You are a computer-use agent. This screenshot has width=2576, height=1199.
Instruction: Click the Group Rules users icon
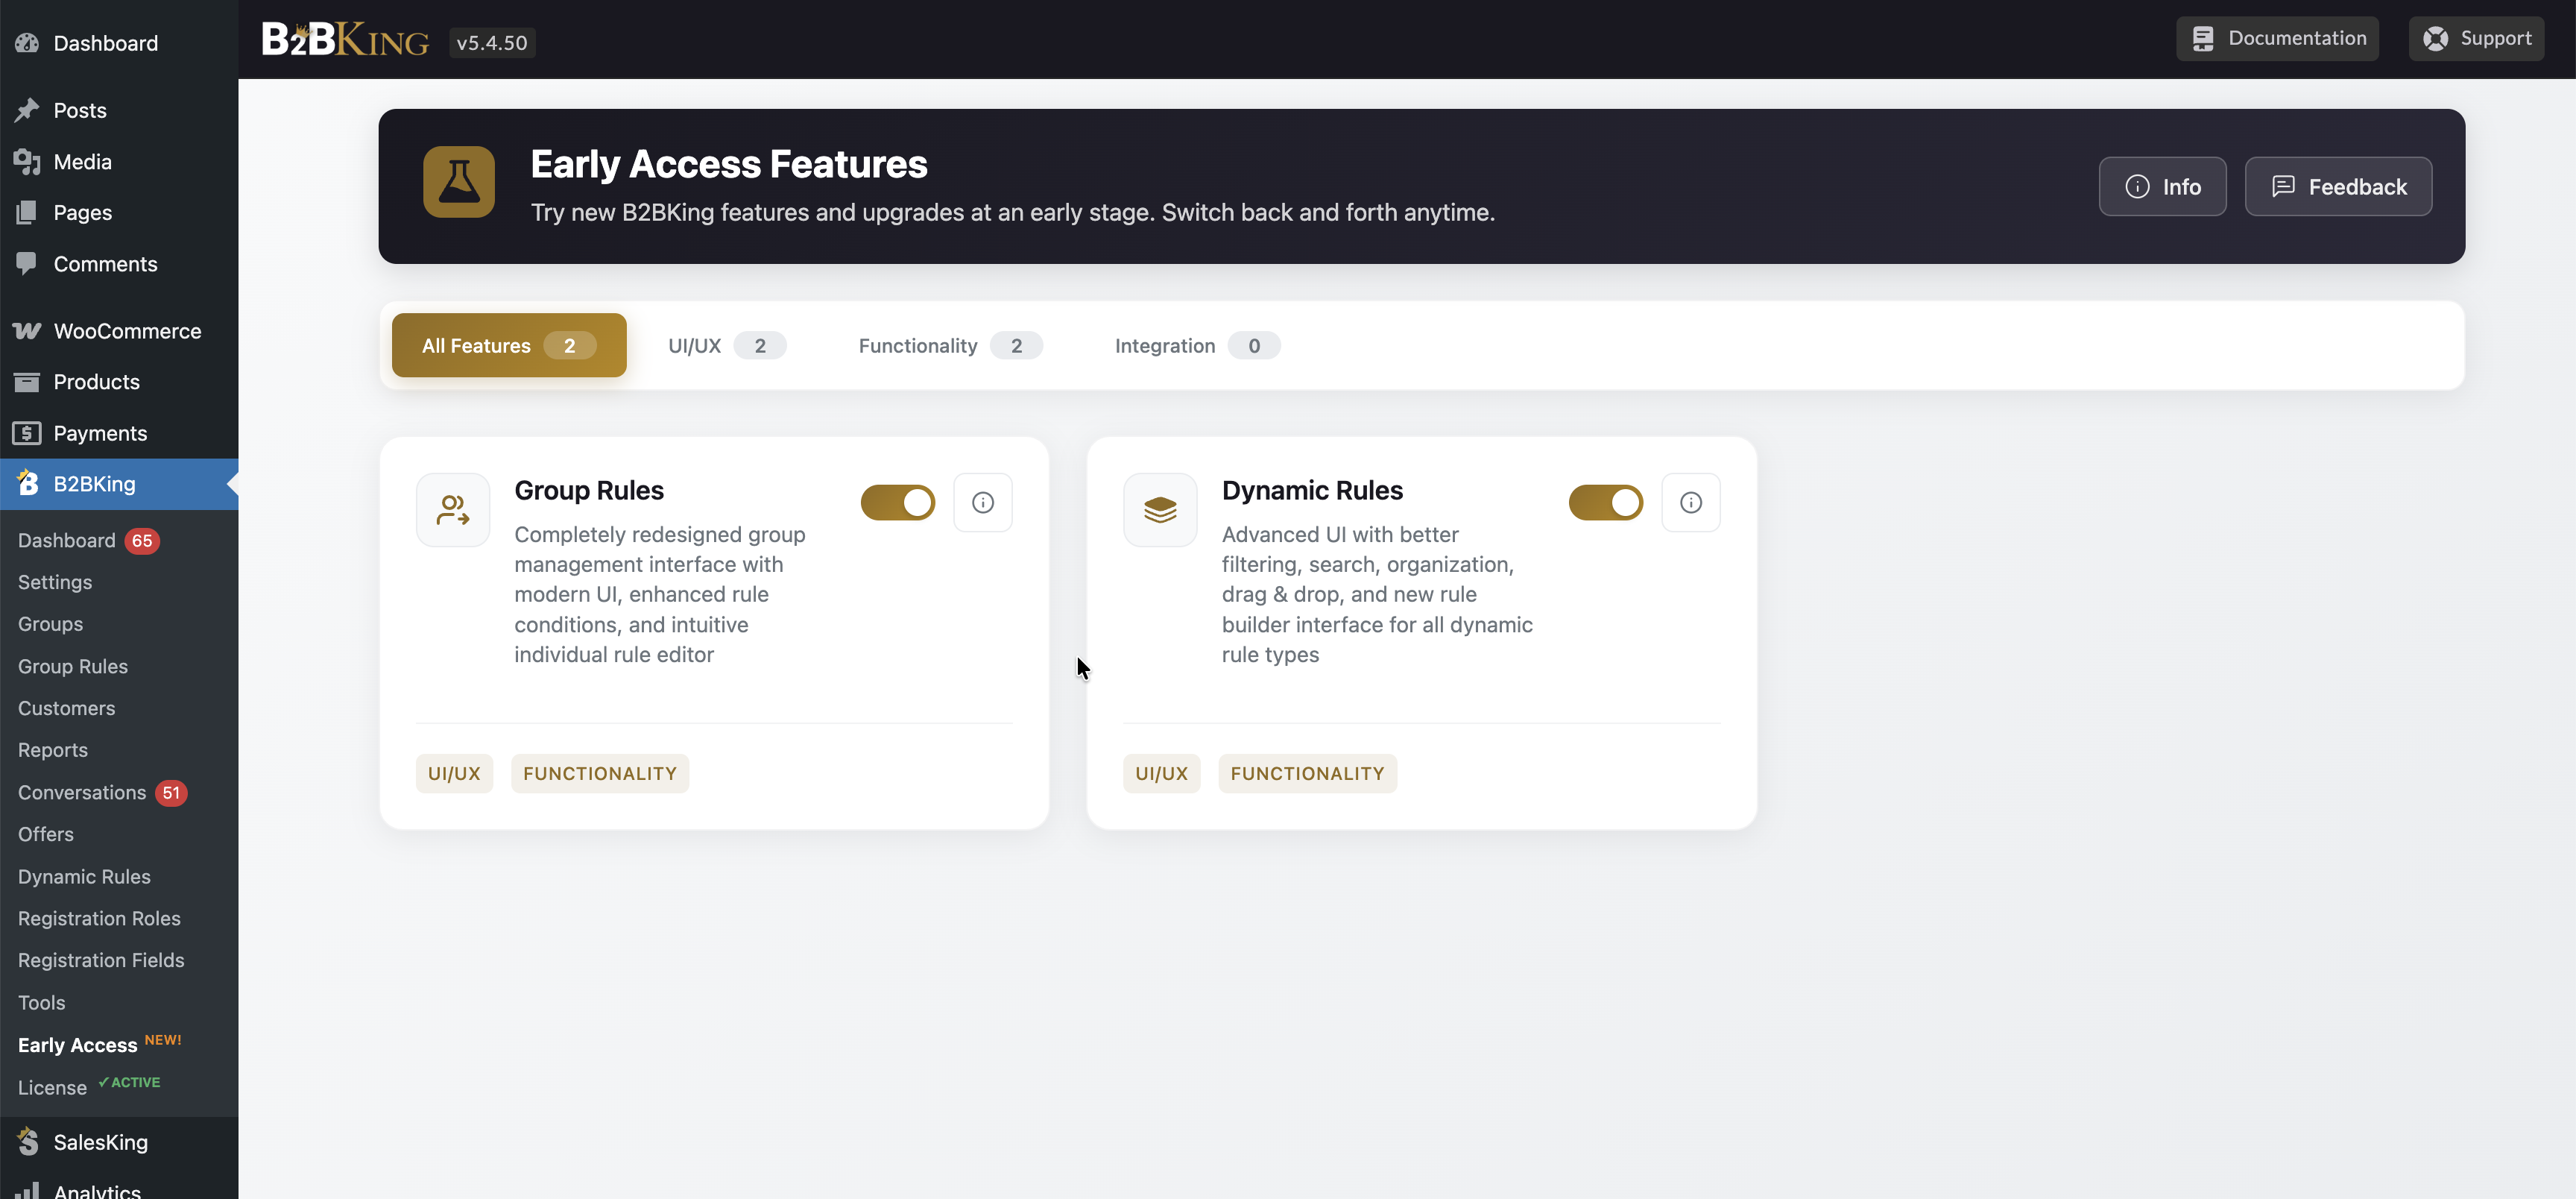[453, 510]
